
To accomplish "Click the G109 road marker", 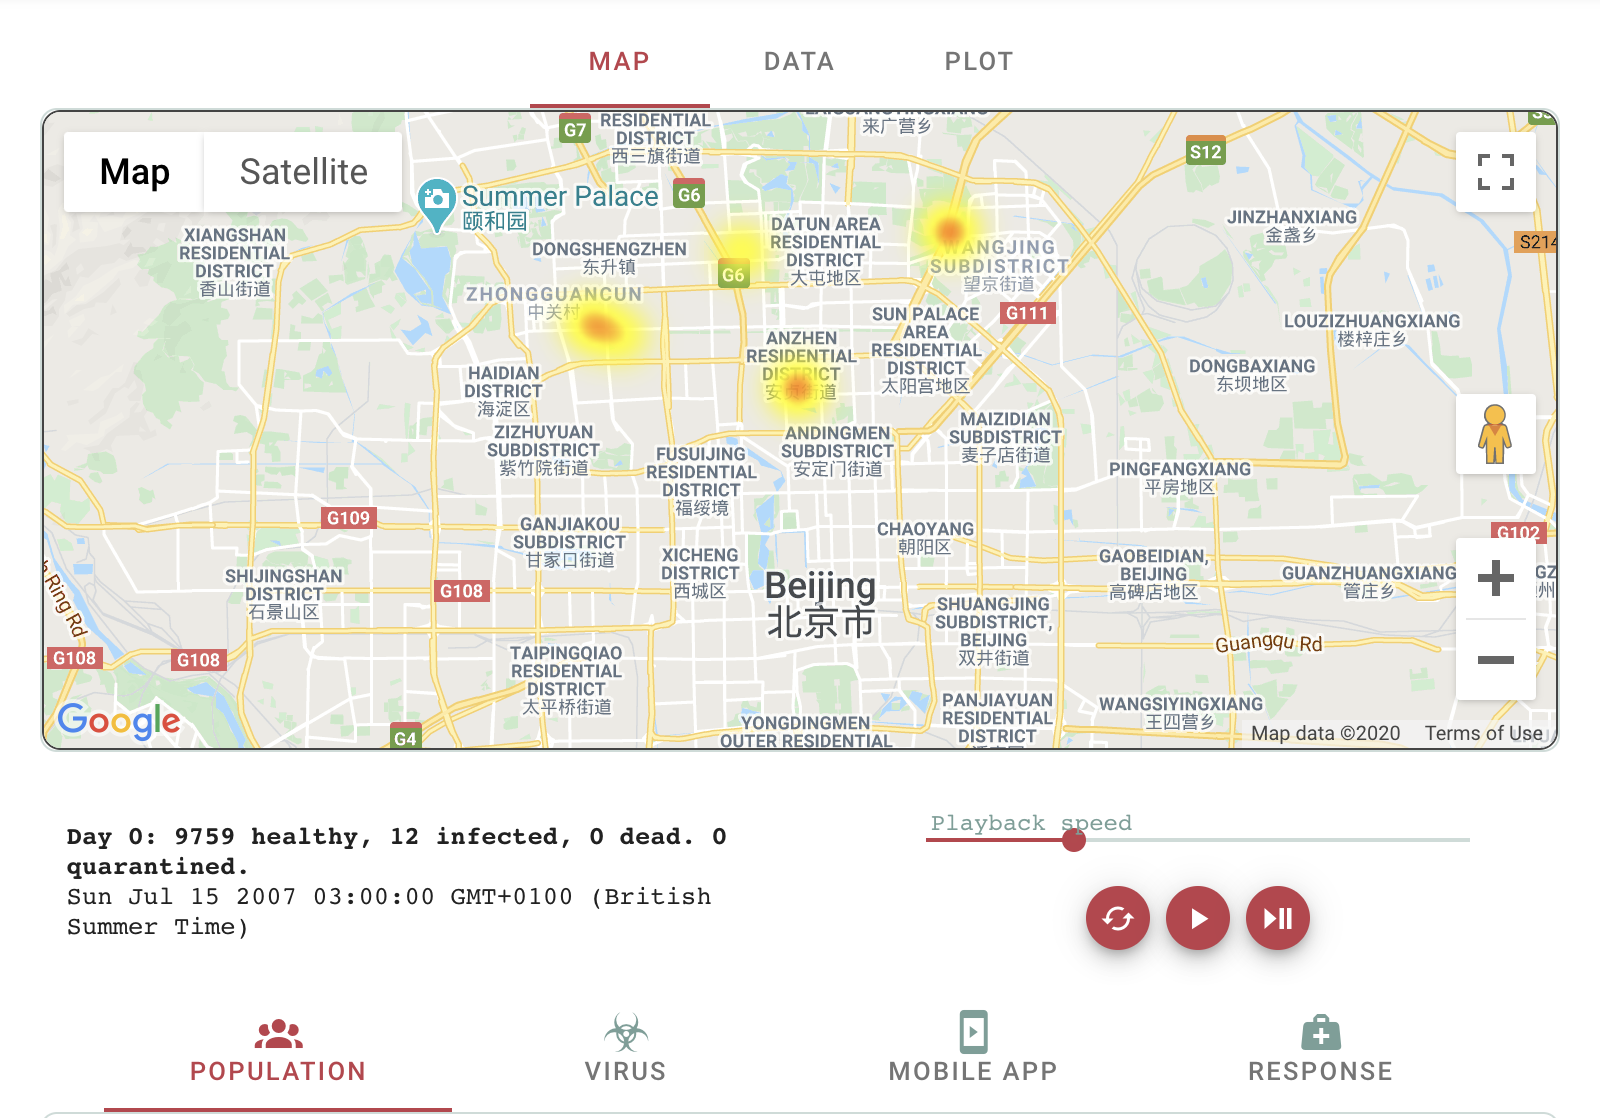I will [348, 518].
